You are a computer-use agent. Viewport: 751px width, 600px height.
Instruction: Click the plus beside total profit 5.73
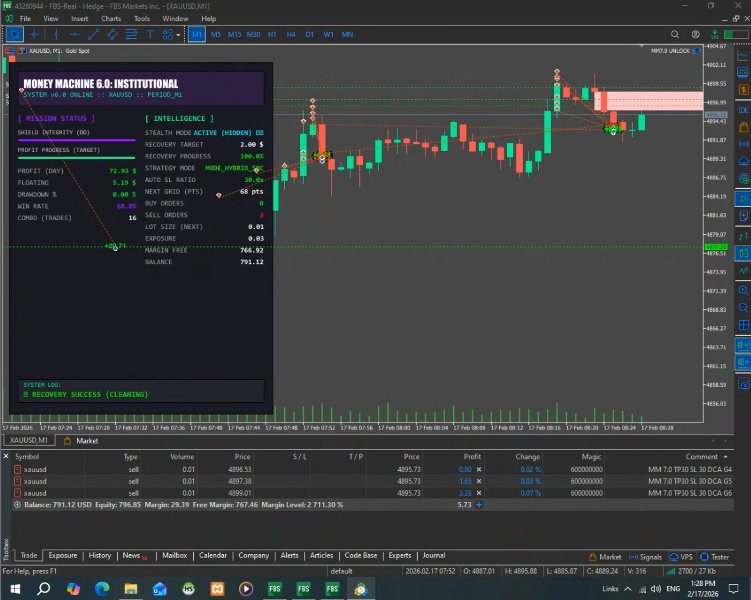coord(479,505)
